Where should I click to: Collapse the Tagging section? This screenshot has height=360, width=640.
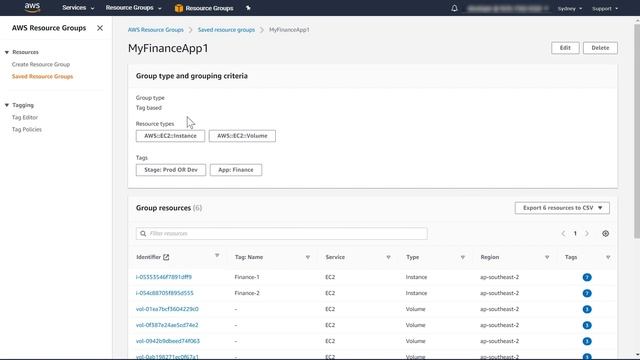(x=7, y=105)
